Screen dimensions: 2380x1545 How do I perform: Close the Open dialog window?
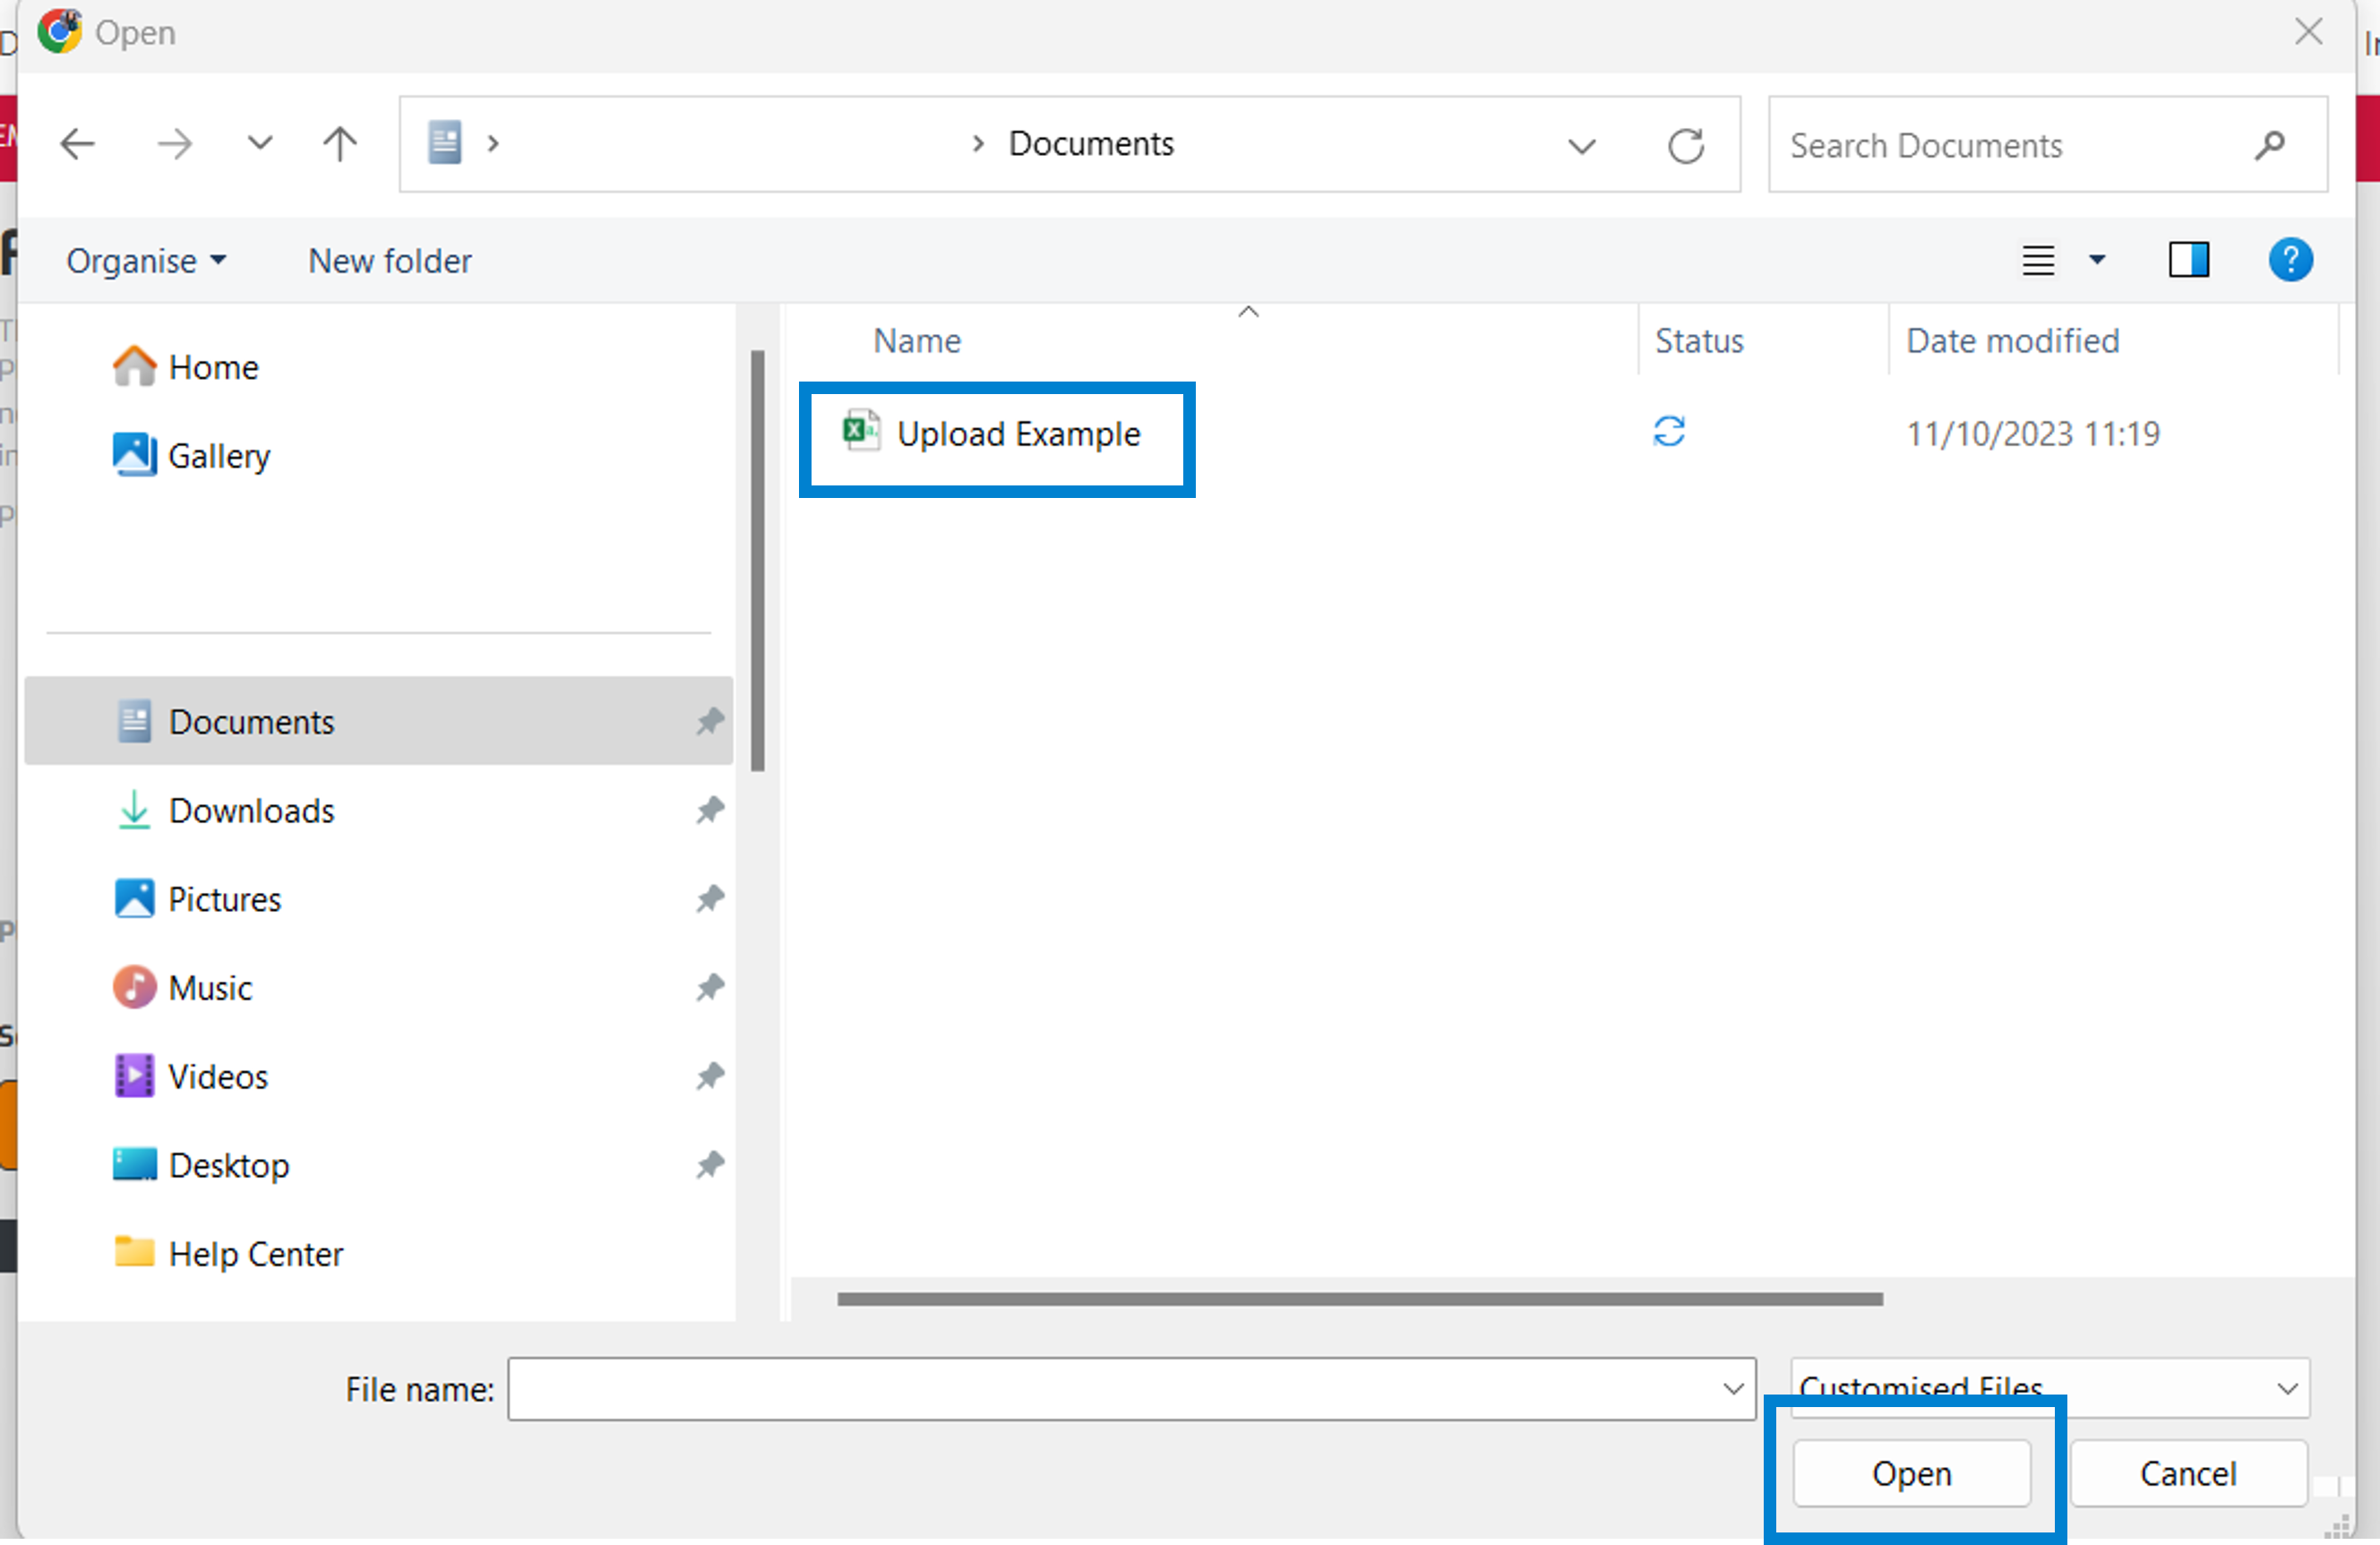[2308, 32]
